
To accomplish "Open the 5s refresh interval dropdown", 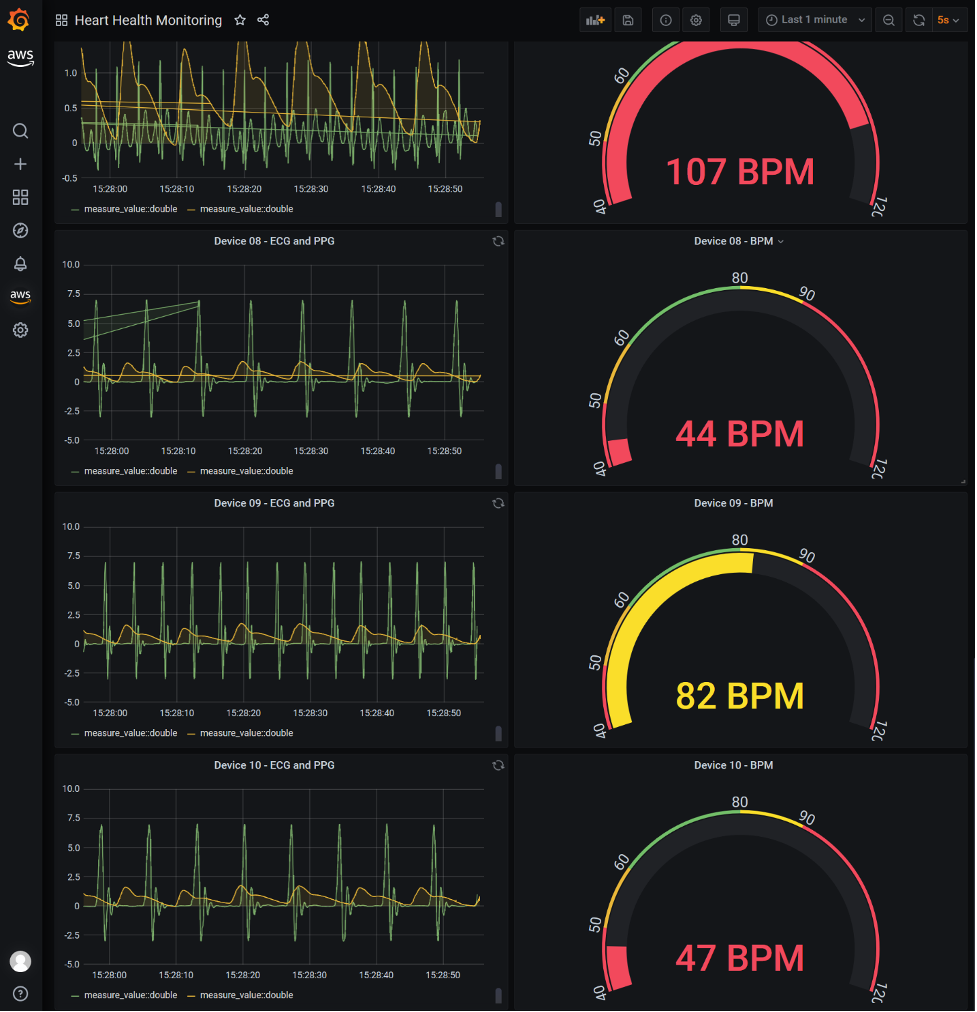I will click(x=949, y=20).
